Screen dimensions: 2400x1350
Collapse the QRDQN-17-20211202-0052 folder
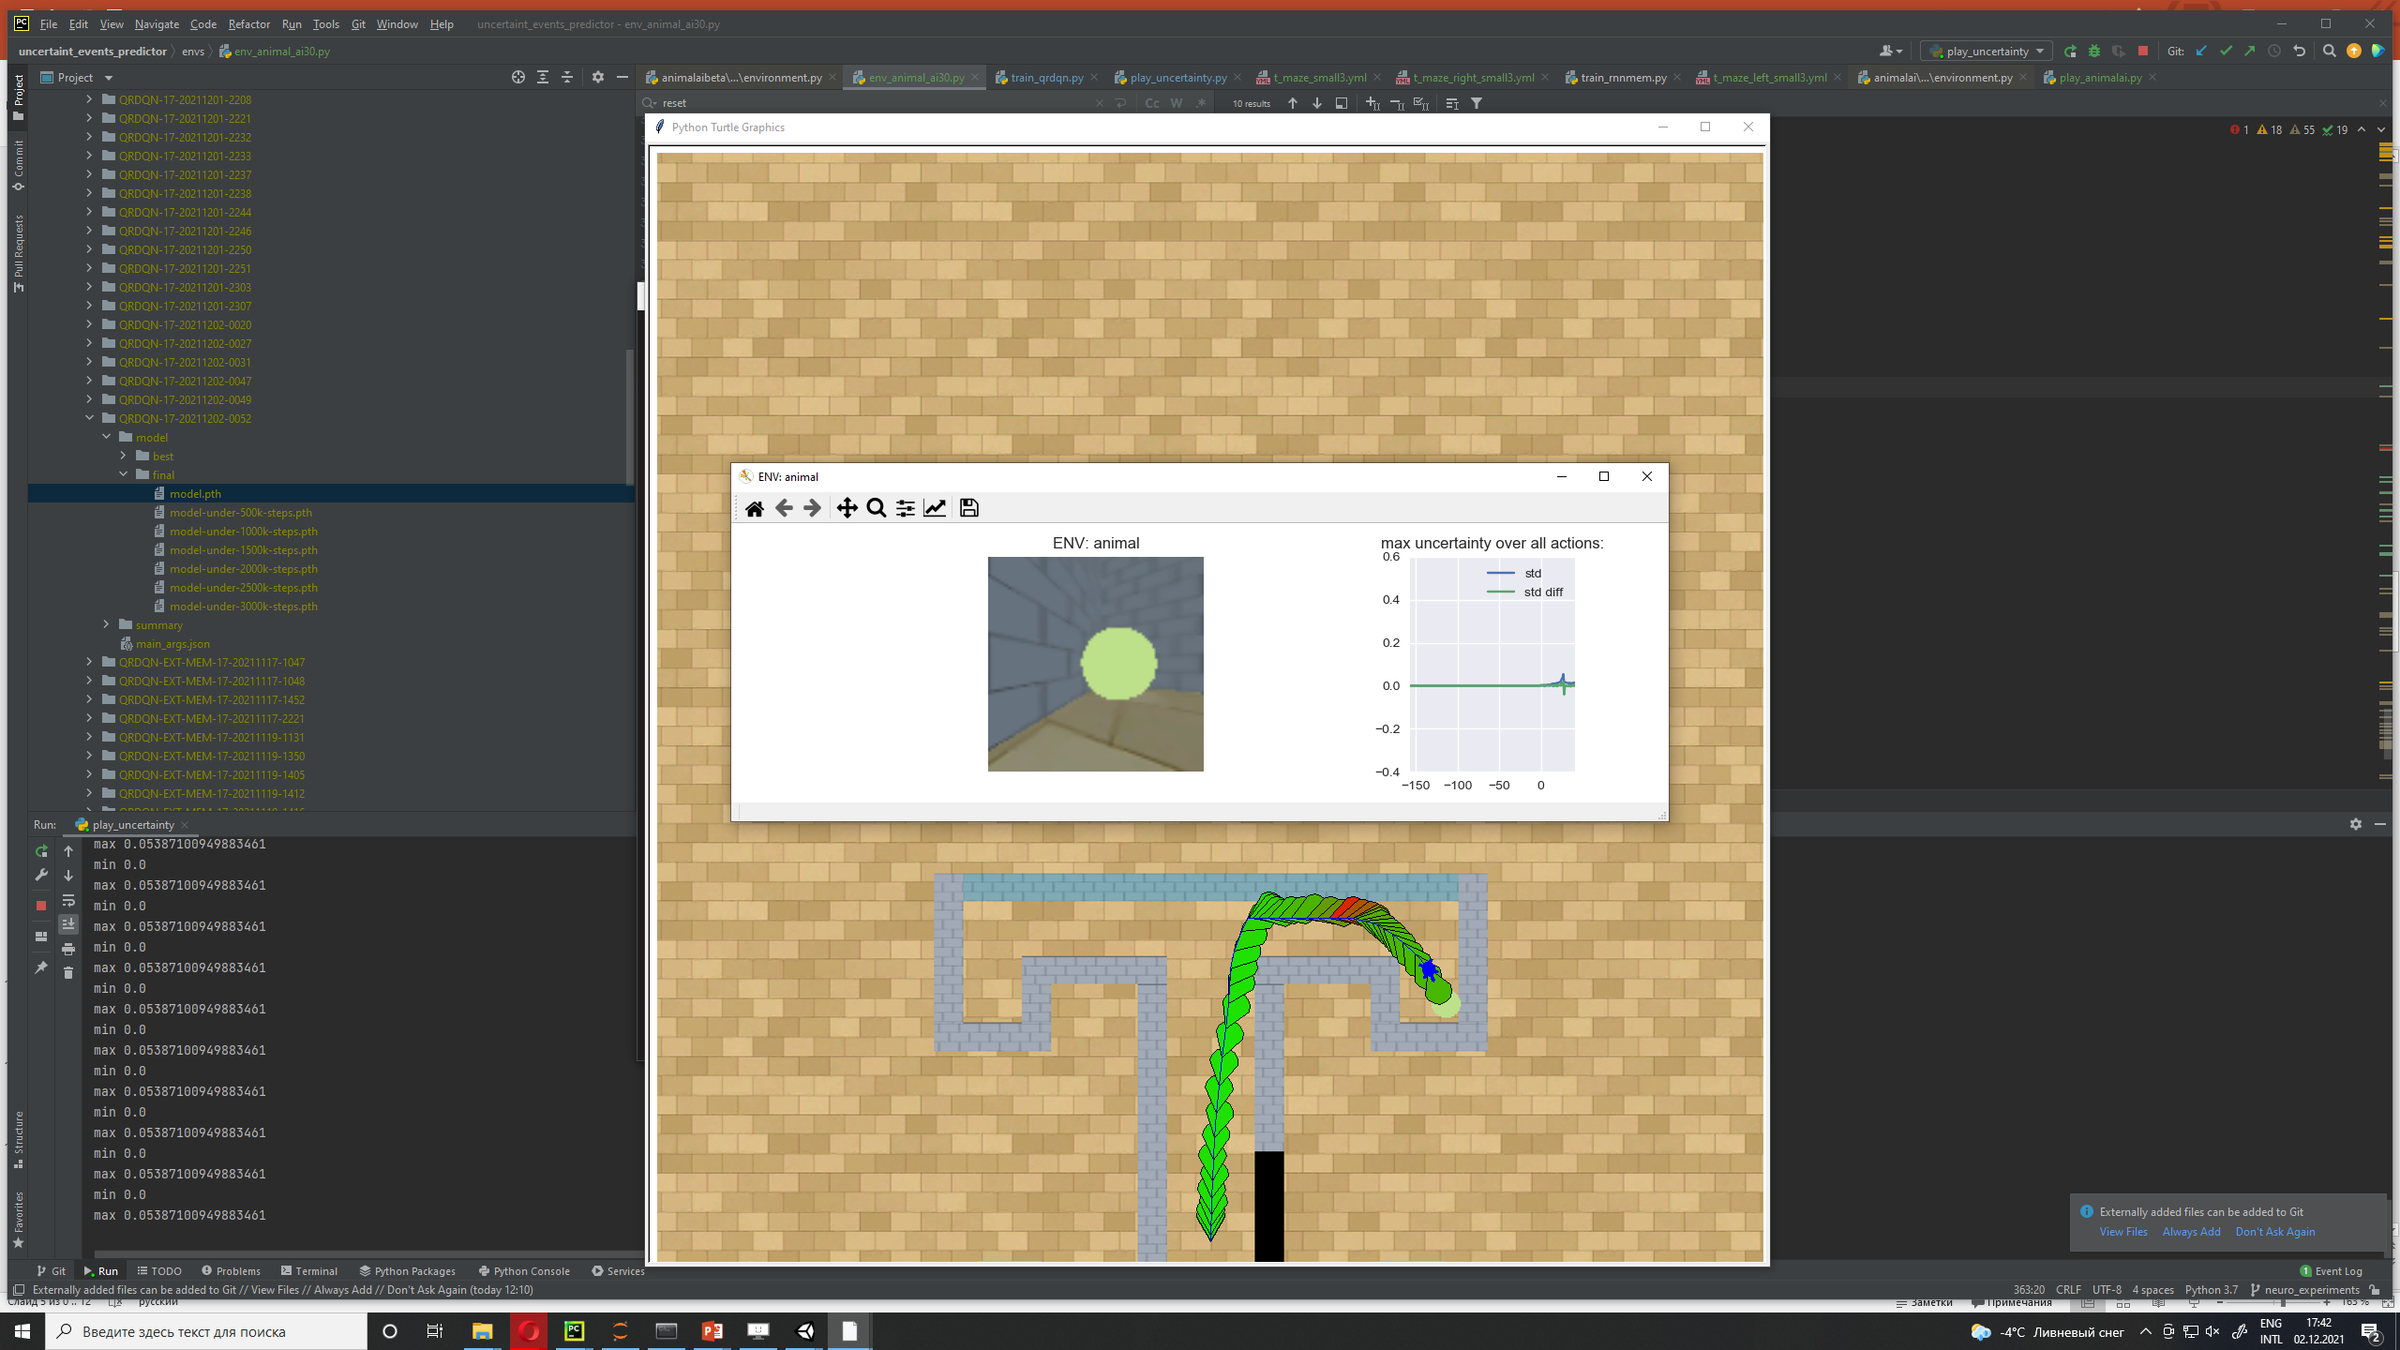pos(90,418)
